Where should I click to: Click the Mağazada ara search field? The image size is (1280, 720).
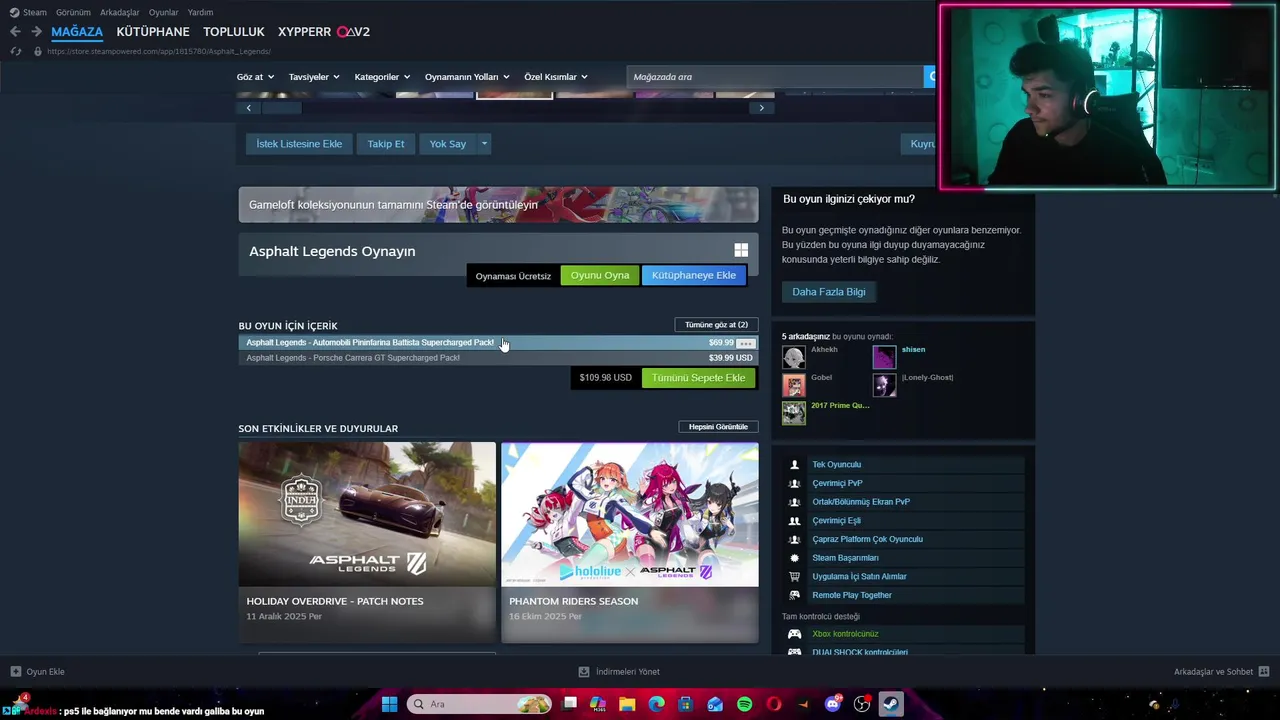click(775, 77)
